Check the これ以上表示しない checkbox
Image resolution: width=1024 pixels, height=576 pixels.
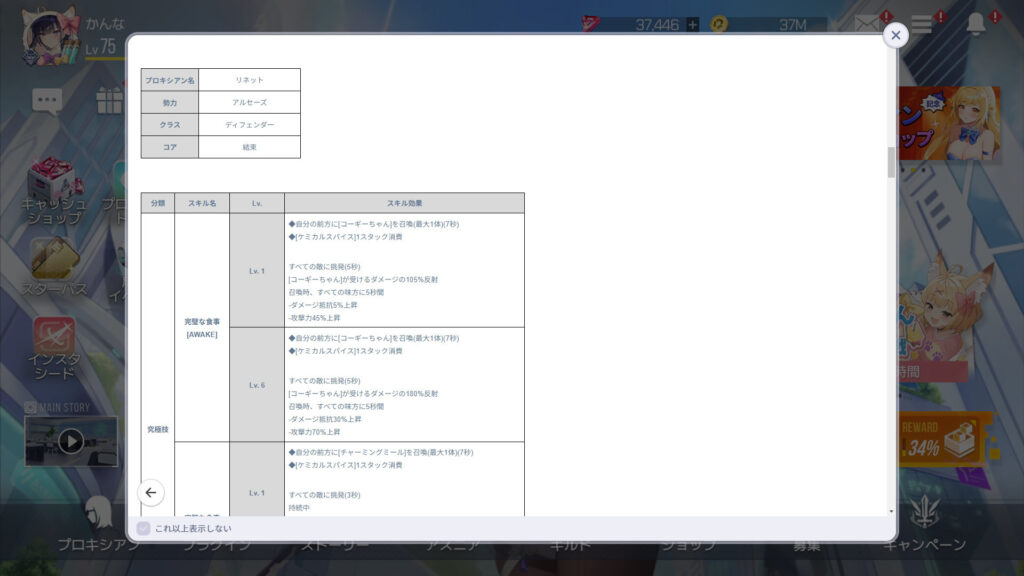click(x=143, y=528)
